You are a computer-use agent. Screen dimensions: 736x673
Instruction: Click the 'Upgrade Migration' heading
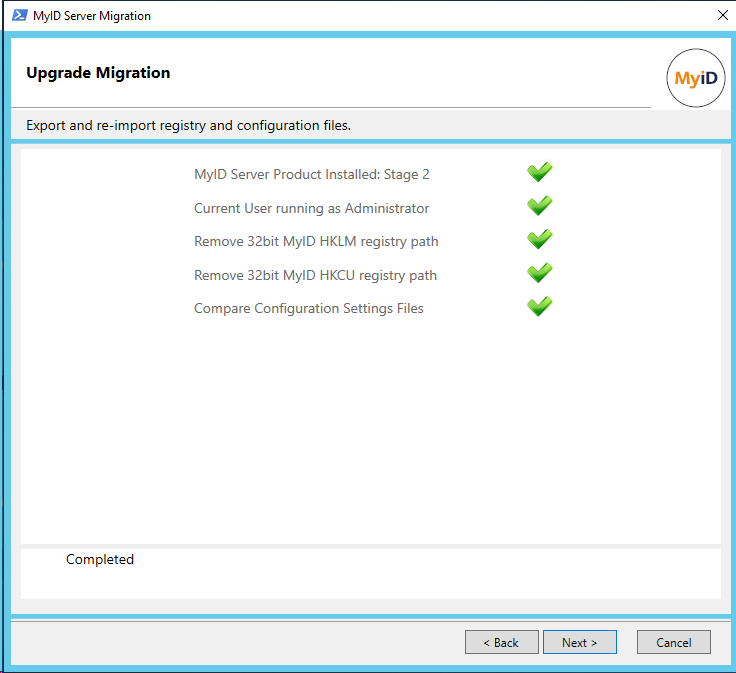[x=98, y=73]
